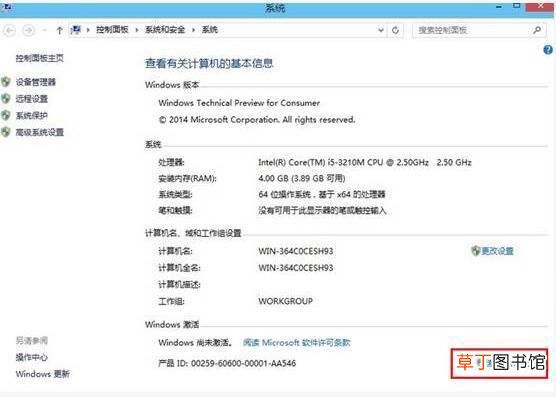
Task: Select 控制面板 in breadcrumb path
Action: 112,30
